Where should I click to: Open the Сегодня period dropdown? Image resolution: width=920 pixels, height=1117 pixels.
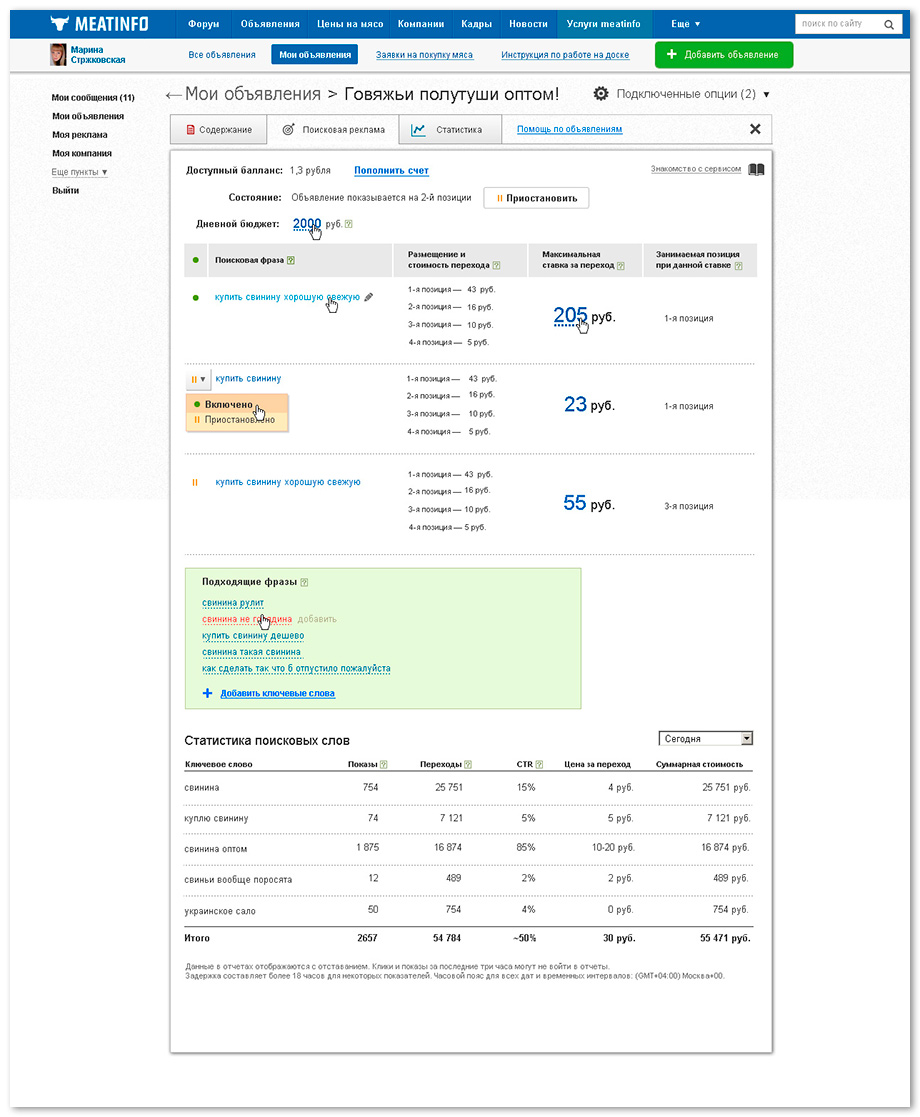pyautogui.click(x=705, y=739)
